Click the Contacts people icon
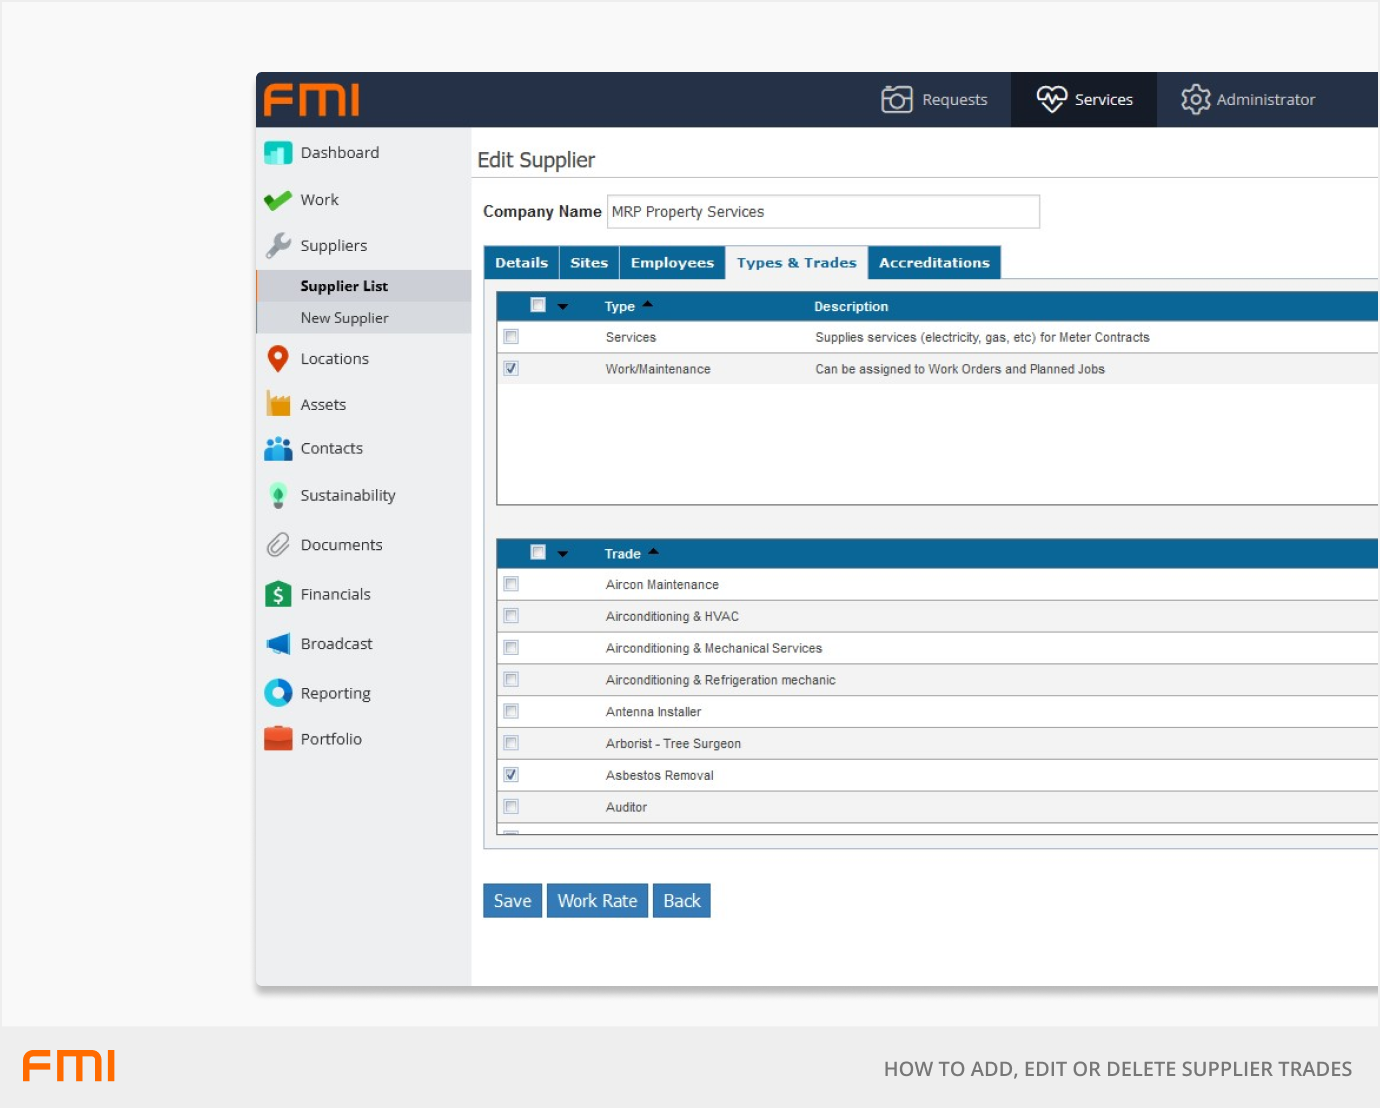 [x=278, y=449]
